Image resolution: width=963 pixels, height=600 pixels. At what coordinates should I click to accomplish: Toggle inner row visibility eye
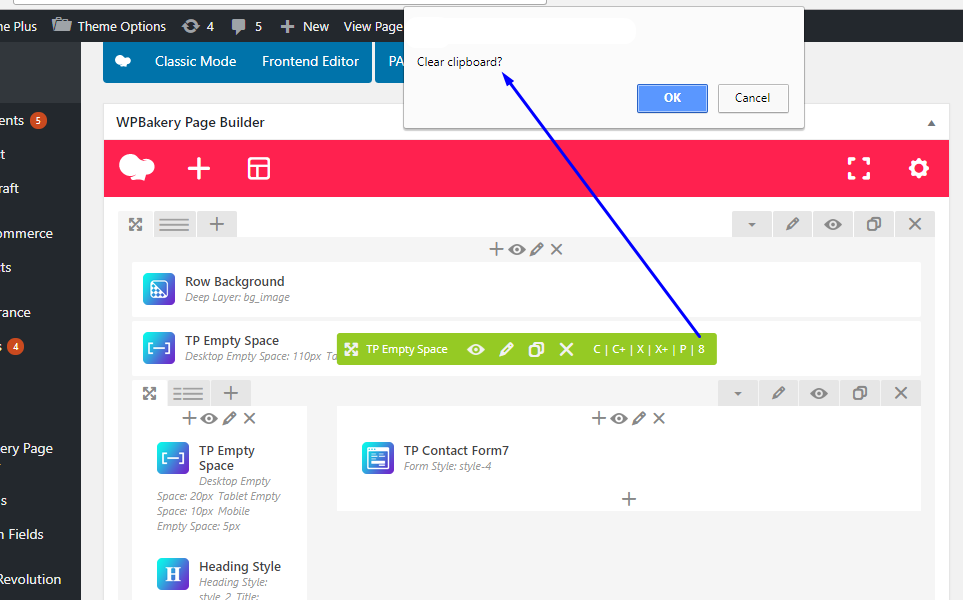819,394
